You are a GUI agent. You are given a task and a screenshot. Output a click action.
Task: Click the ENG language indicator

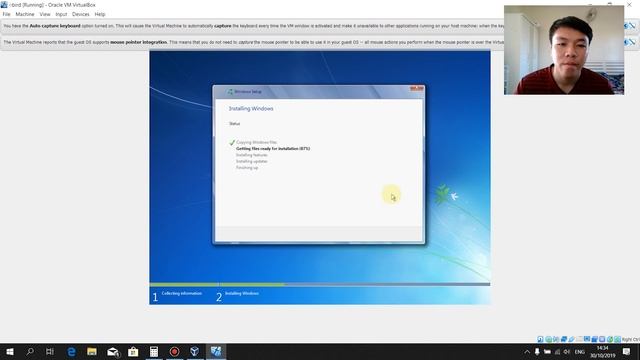(x=580, y=351)
